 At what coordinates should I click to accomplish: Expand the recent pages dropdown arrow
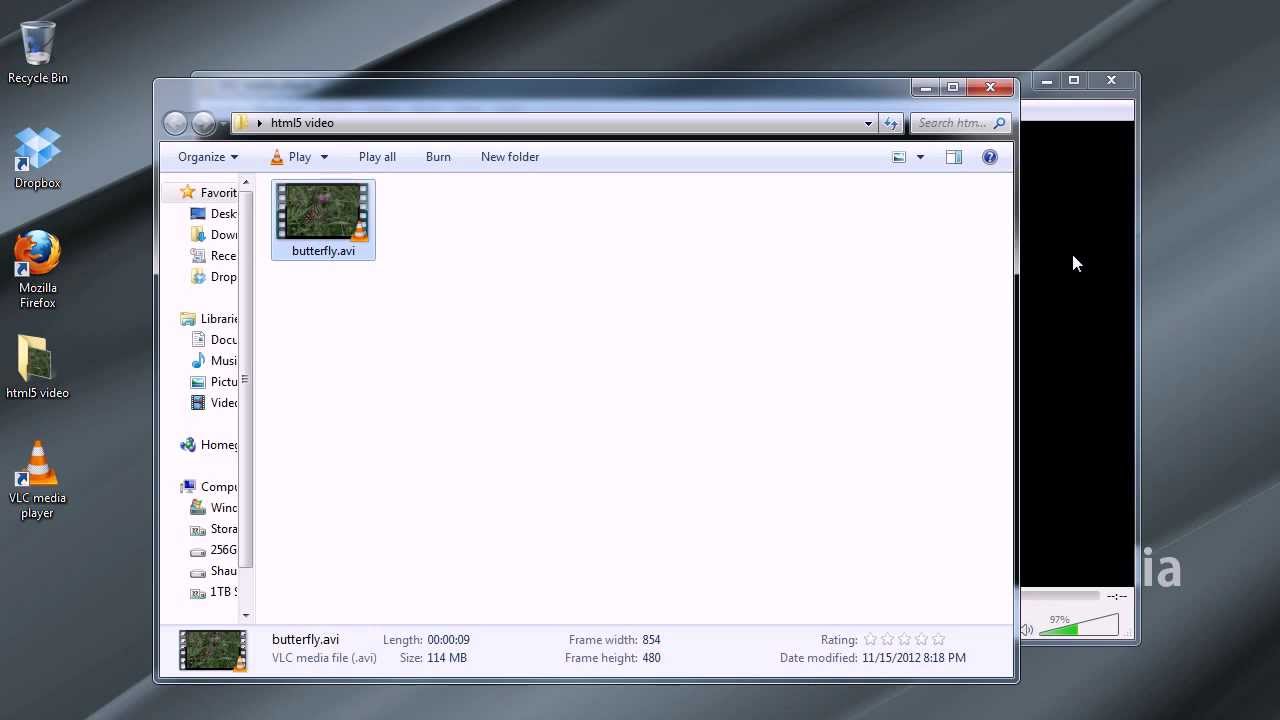224,123
